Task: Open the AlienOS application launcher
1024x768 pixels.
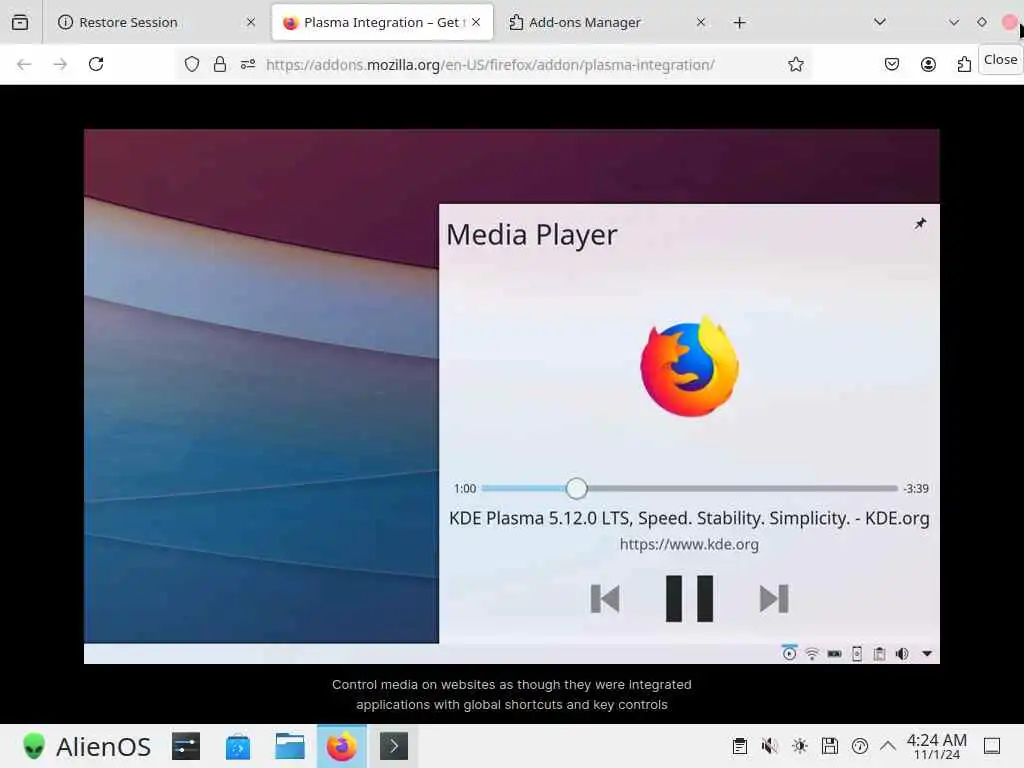Action: [x=86, y=746]
